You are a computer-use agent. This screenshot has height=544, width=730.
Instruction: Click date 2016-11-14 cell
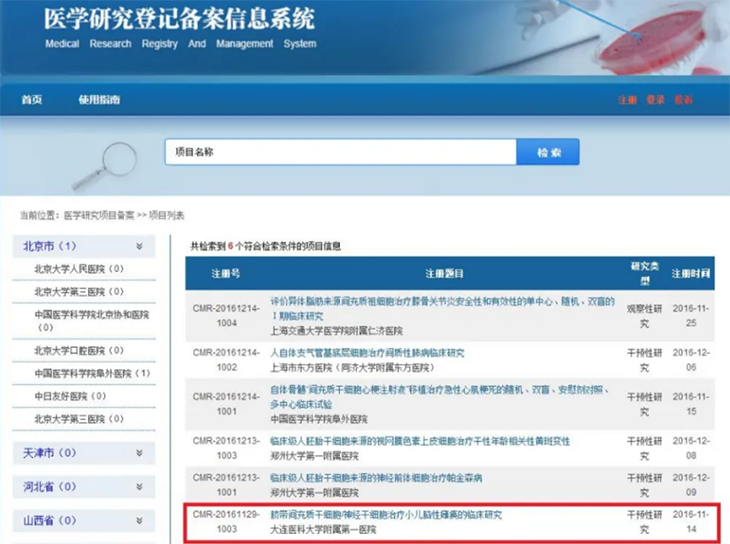tap(691, 522)
